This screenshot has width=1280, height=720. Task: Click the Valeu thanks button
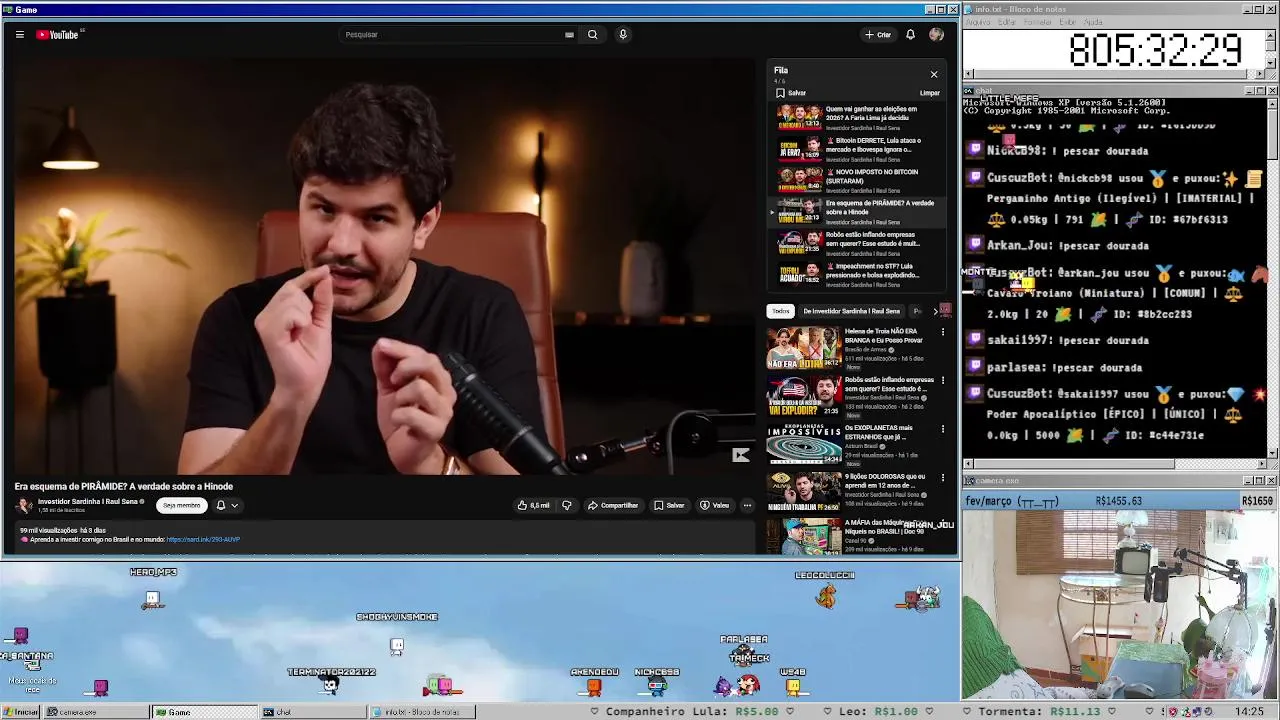(x=715, y=505)
